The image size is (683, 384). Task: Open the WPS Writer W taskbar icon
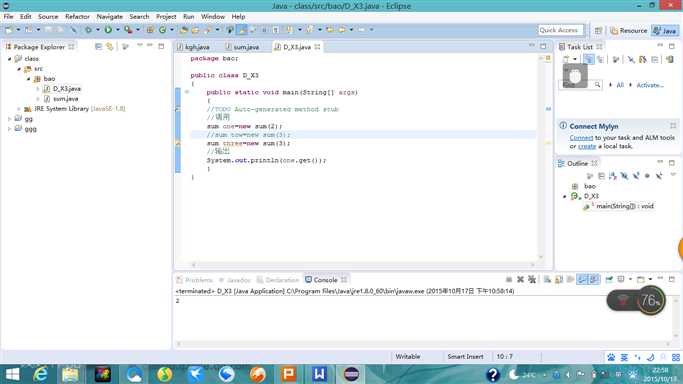pos(319,374)
